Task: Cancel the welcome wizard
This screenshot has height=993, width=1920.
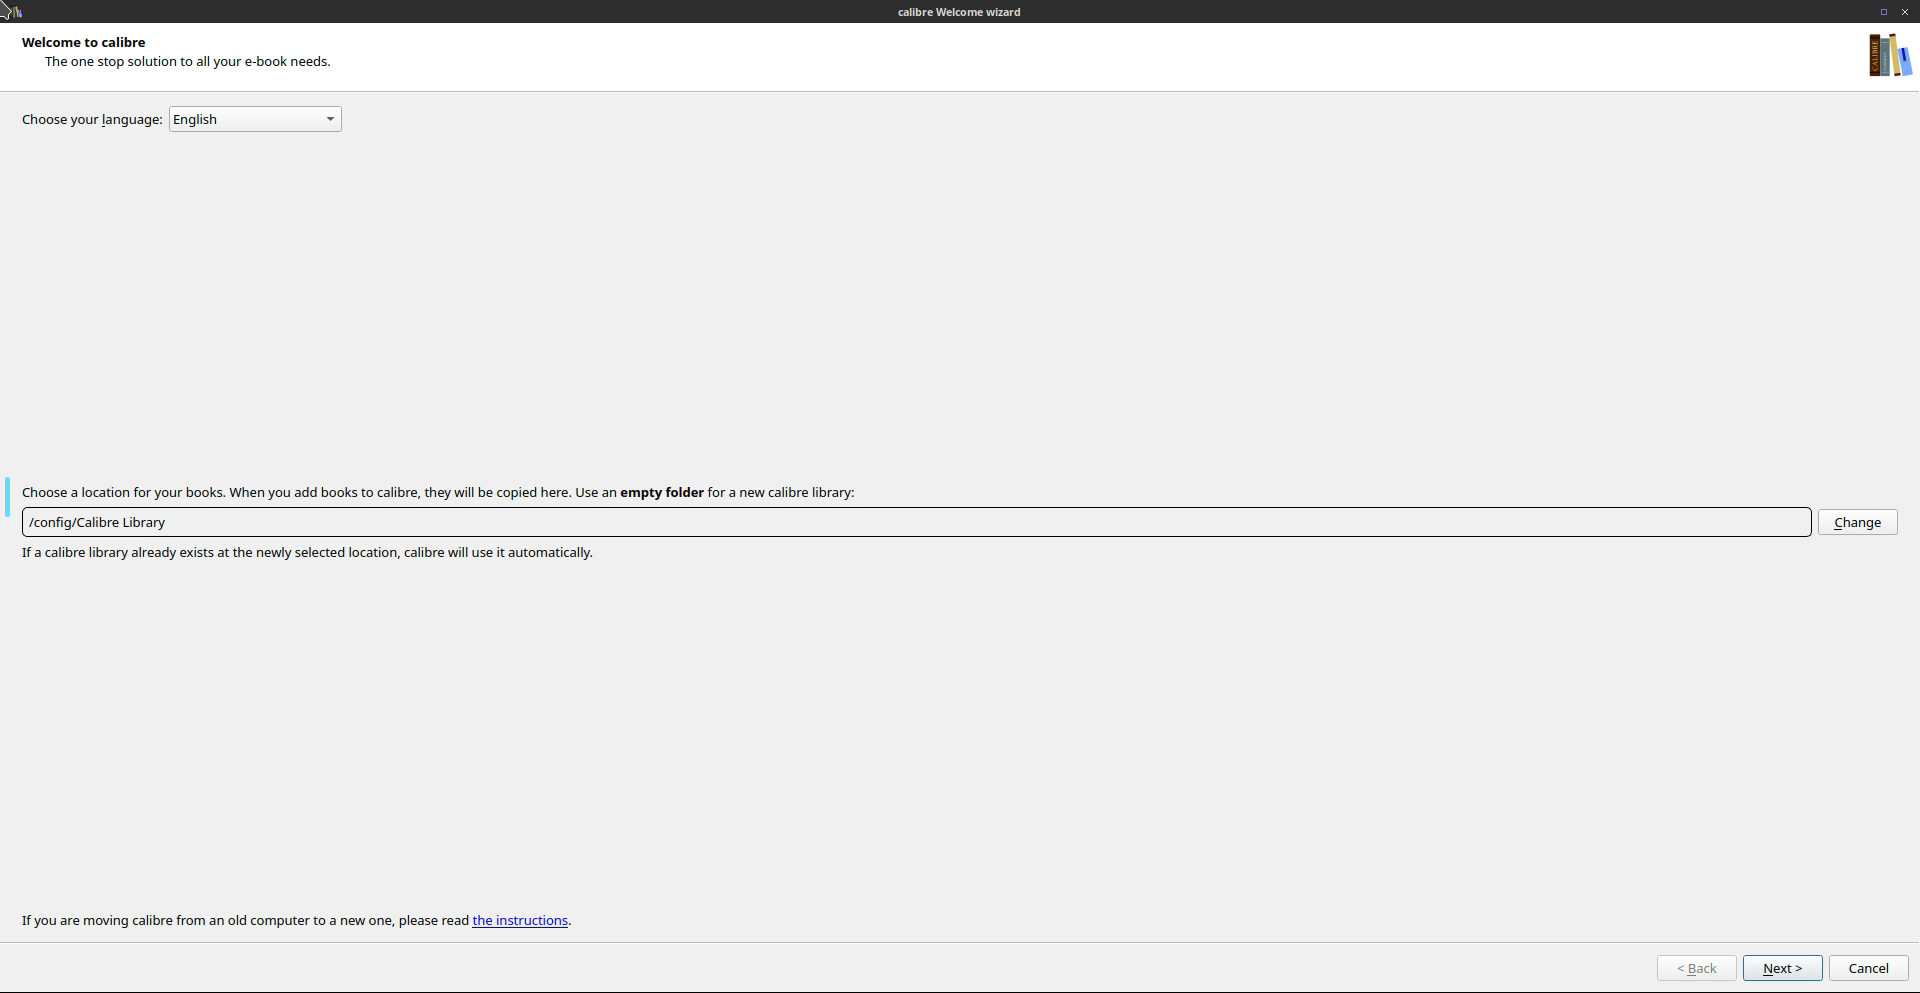Action: [x=1867, y=968]
